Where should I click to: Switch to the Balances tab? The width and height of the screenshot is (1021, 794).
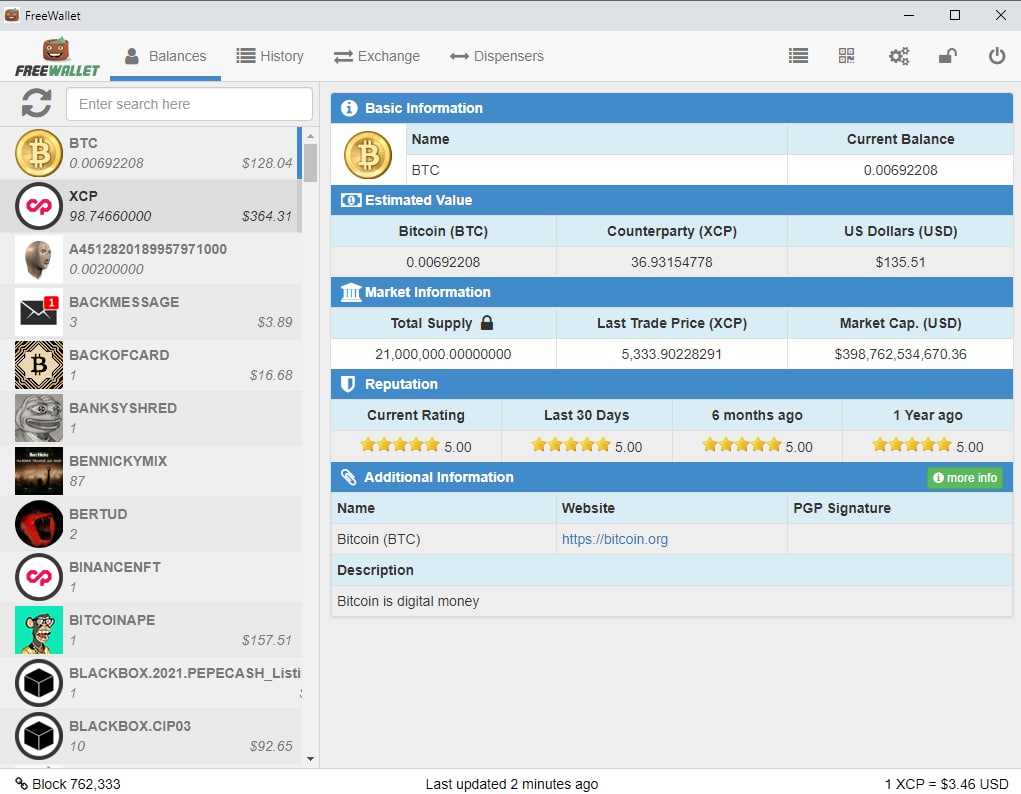(x=165, y=56)
